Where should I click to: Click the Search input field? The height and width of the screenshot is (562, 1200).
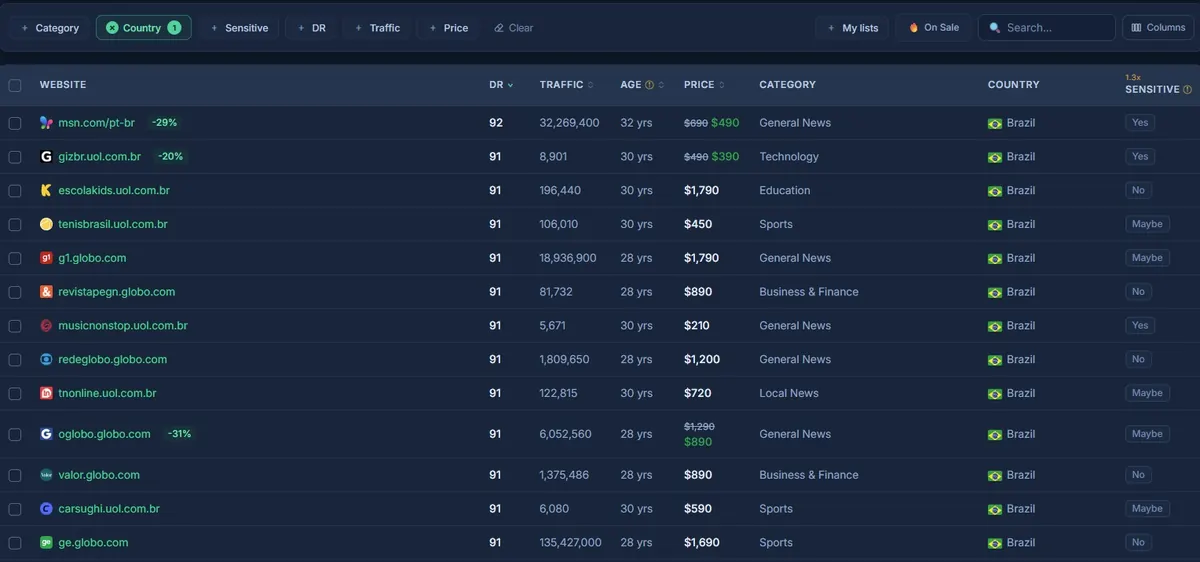point(1047,28)
